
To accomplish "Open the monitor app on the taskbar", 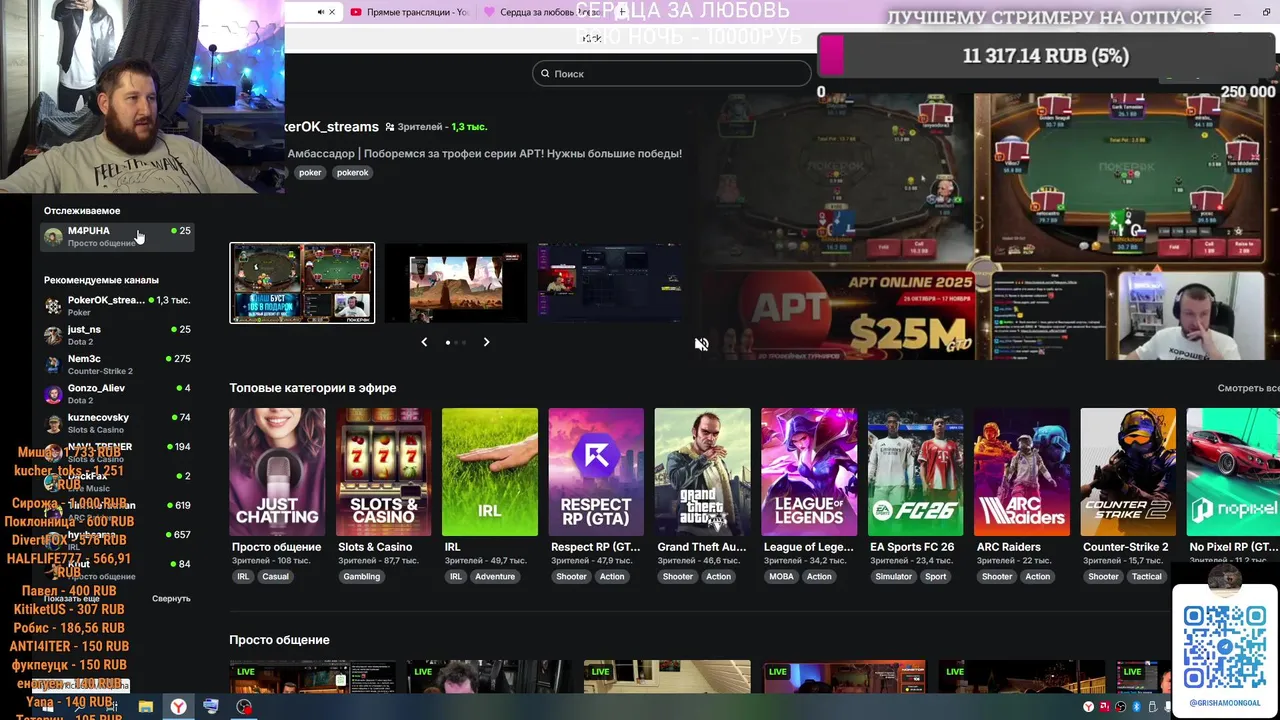I will [211, 707].
